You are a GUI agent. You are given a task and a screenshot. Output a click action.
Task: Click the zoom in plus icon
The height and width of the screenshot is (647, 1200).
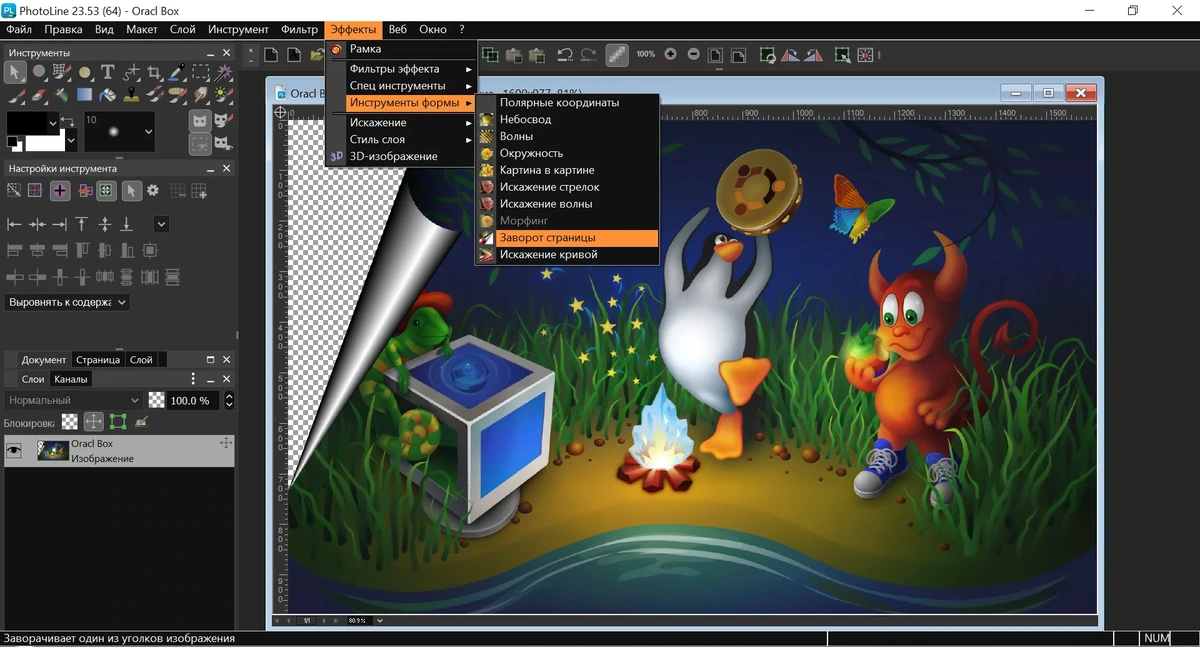(670, 55)
